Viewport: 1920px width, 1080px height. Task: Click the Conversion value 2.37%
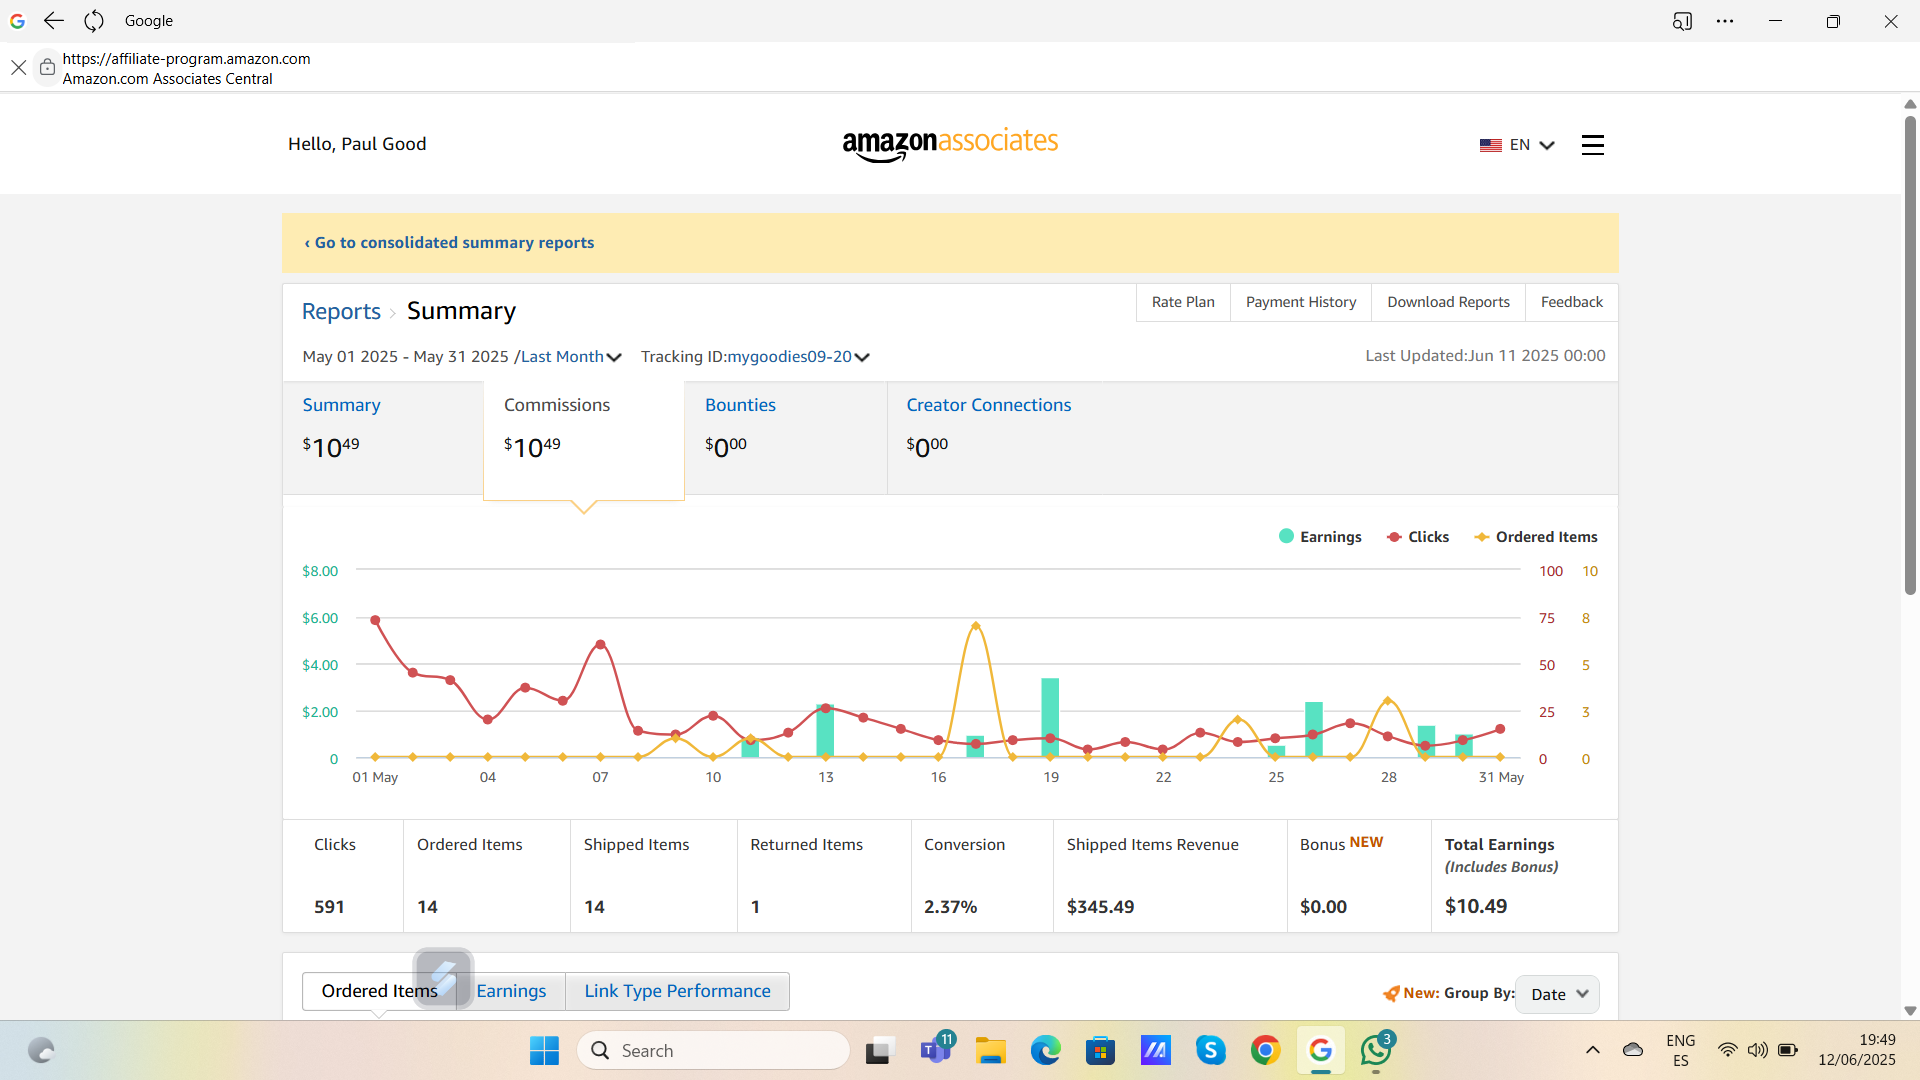click(x=950, y=907)
